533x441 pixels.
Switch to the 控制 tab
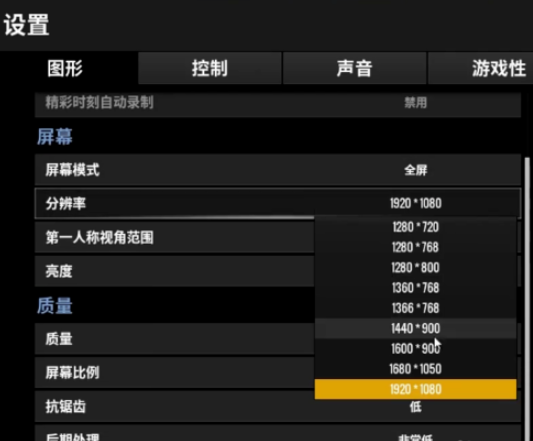[210, 68]
